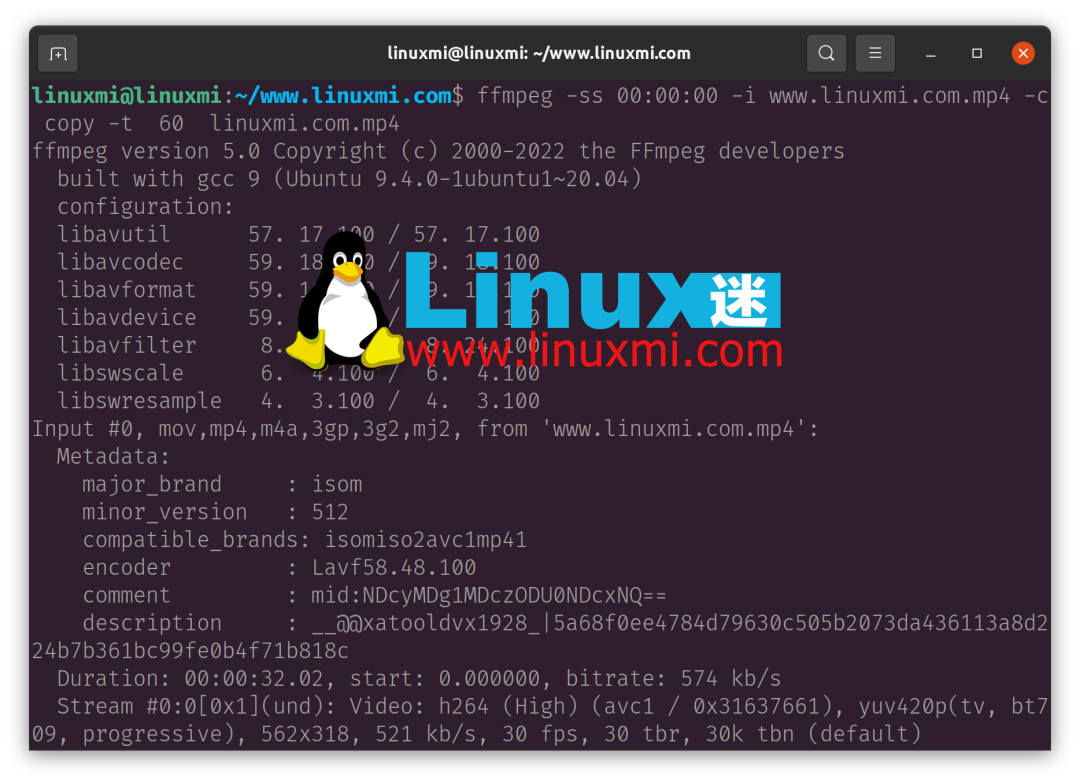Click the comment mid:NDcyMDg1... line

(375, 595)
